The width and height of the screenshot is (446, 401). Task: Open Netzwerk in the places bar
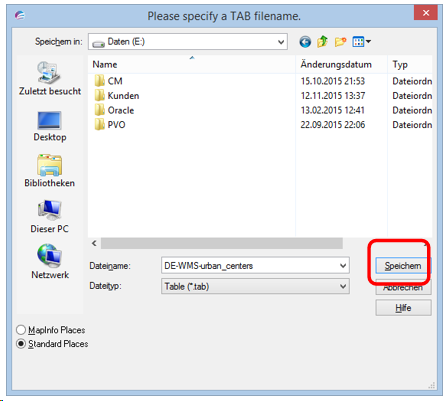pyautogui.click(x=50, y=262)
